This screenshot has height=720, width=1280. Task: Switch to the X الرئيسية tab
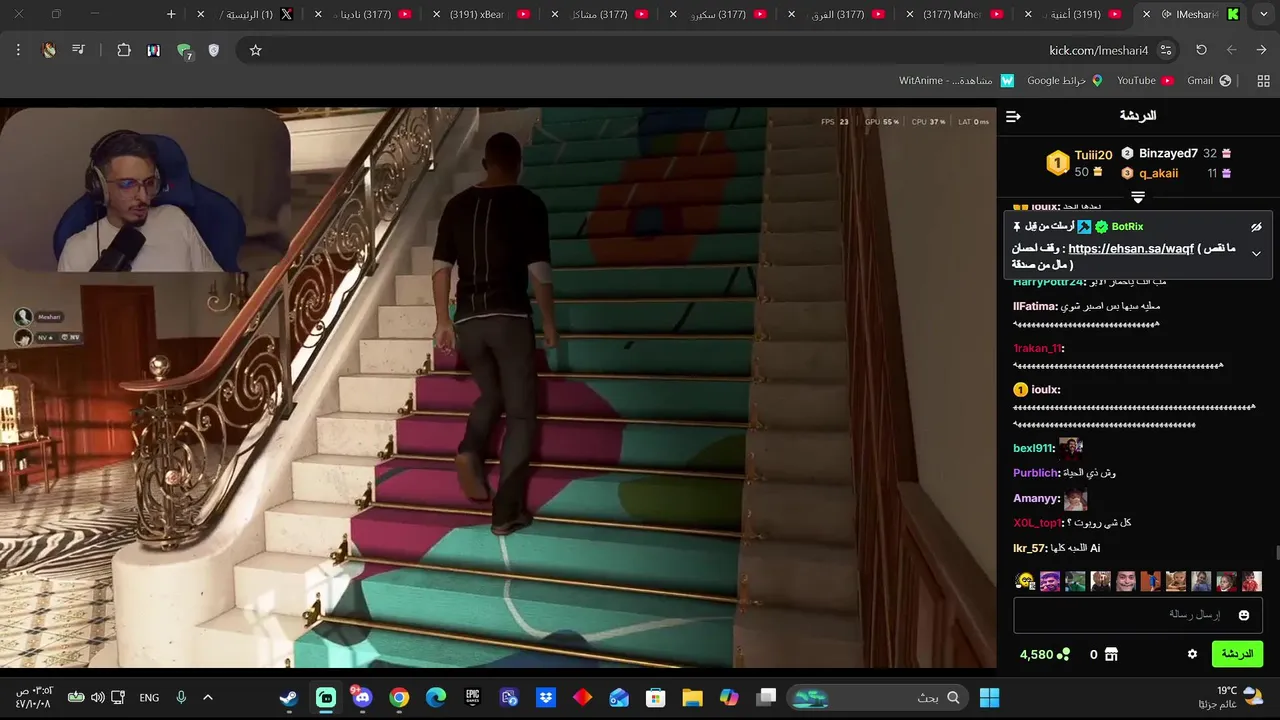(x=246, y=14)
